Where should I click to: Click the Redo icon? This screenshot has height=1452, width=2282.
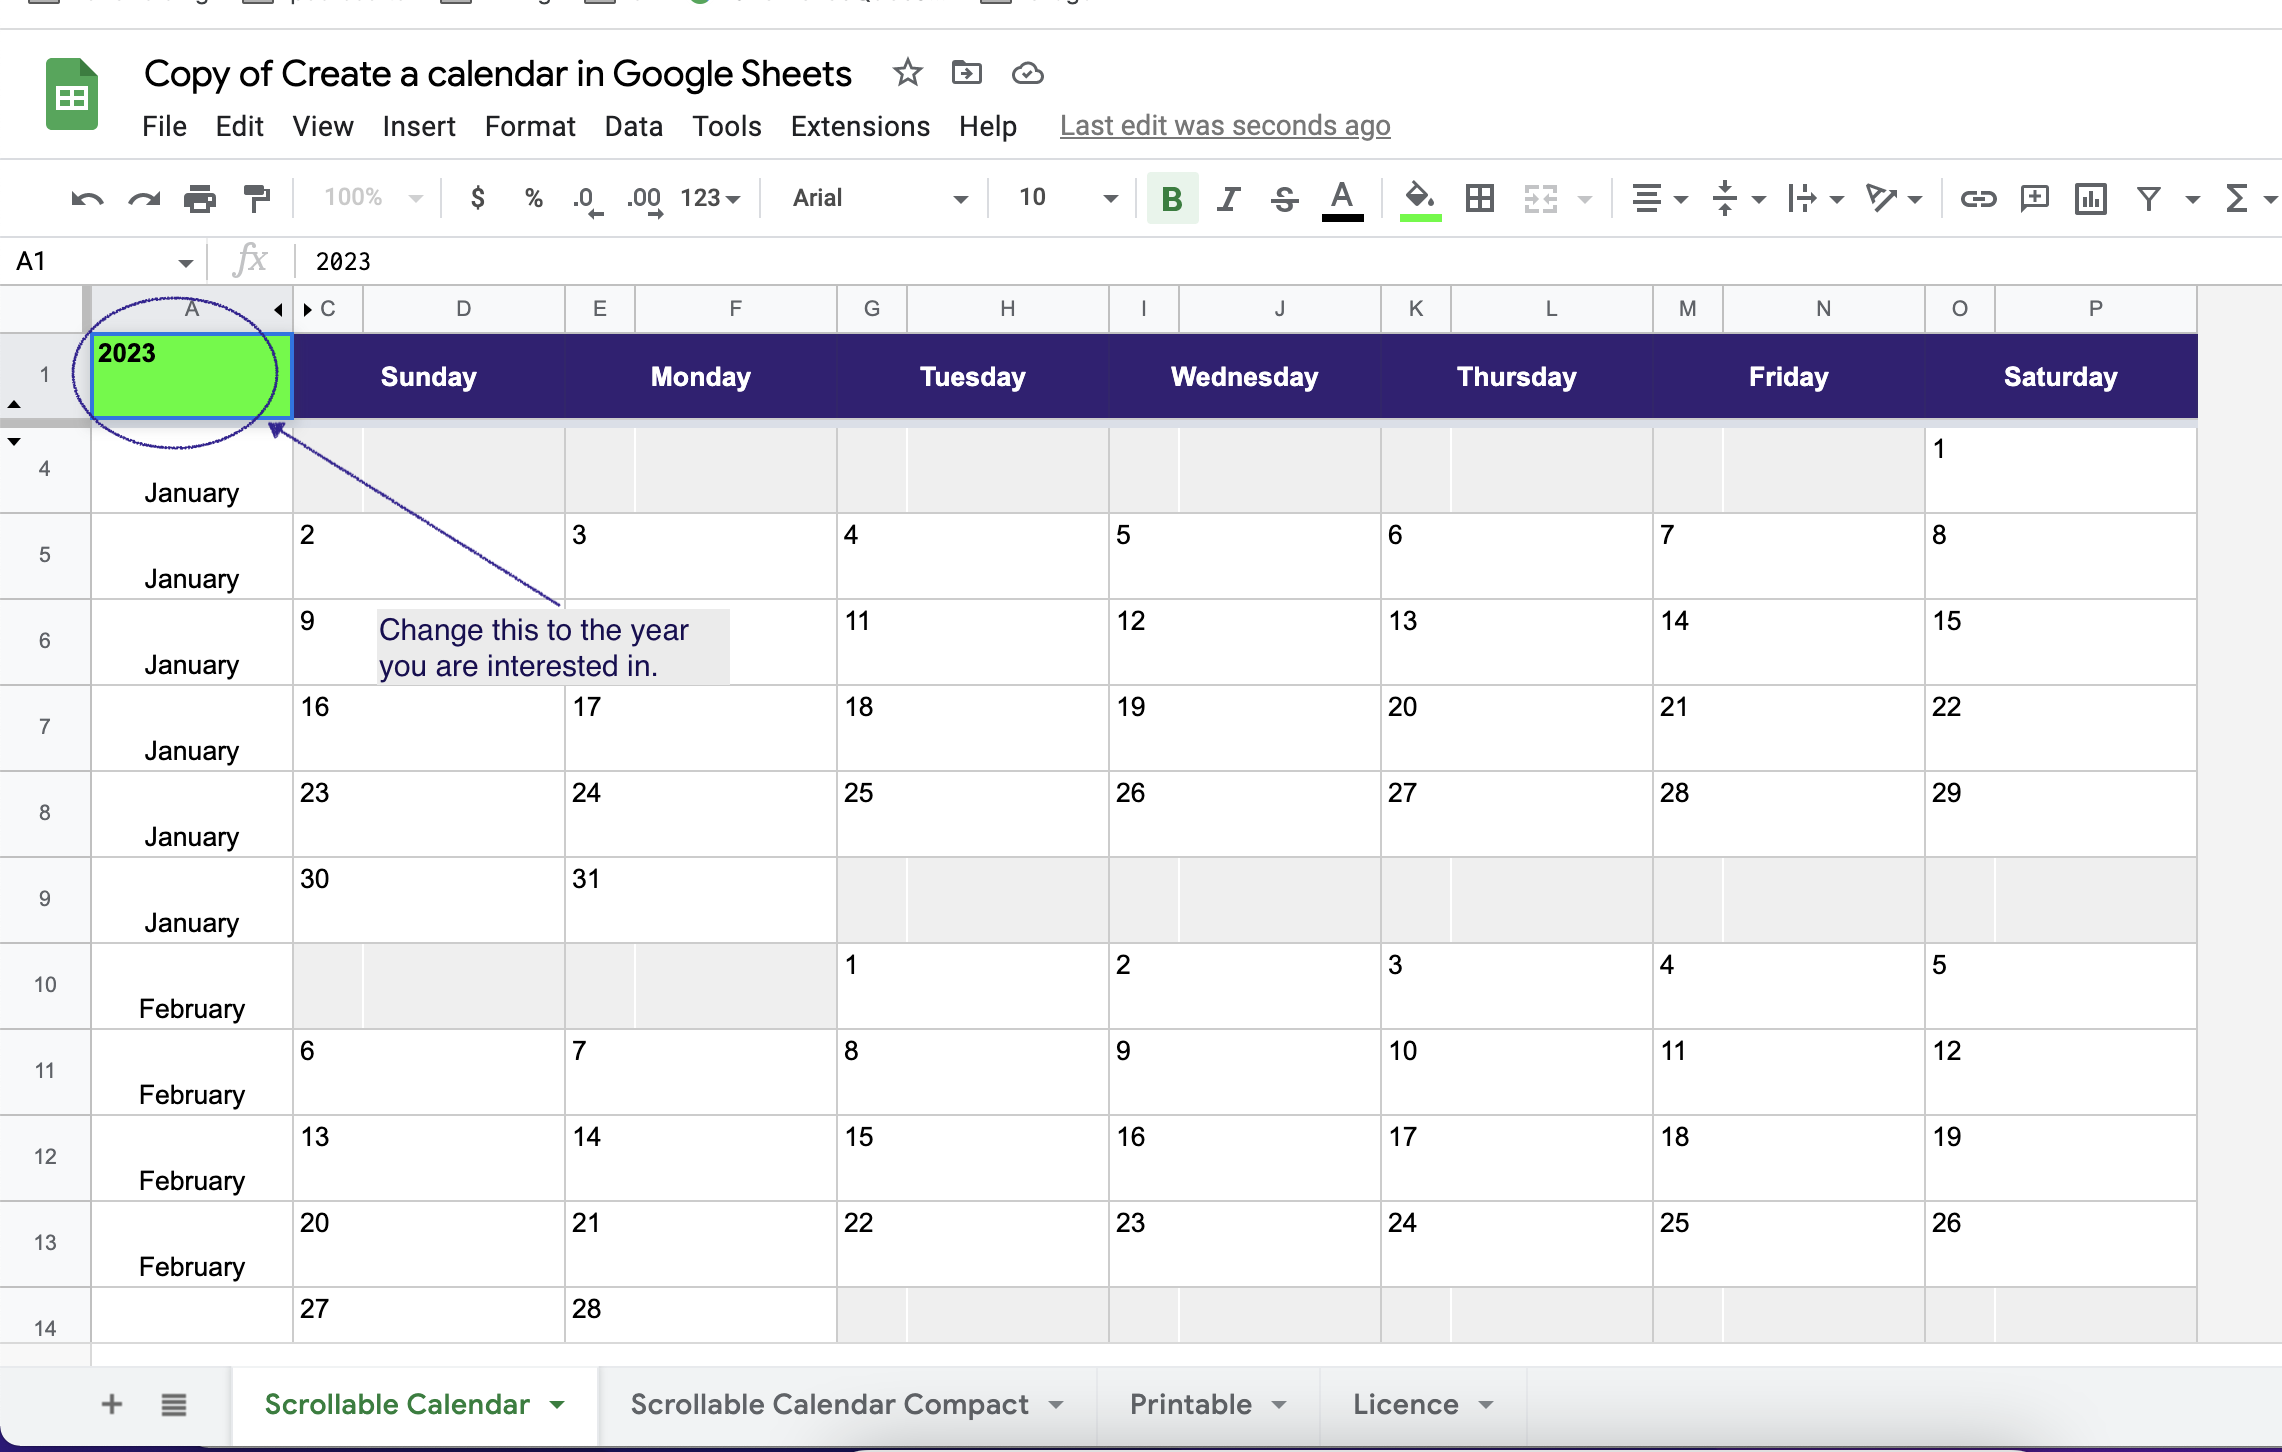coord(144,198)
